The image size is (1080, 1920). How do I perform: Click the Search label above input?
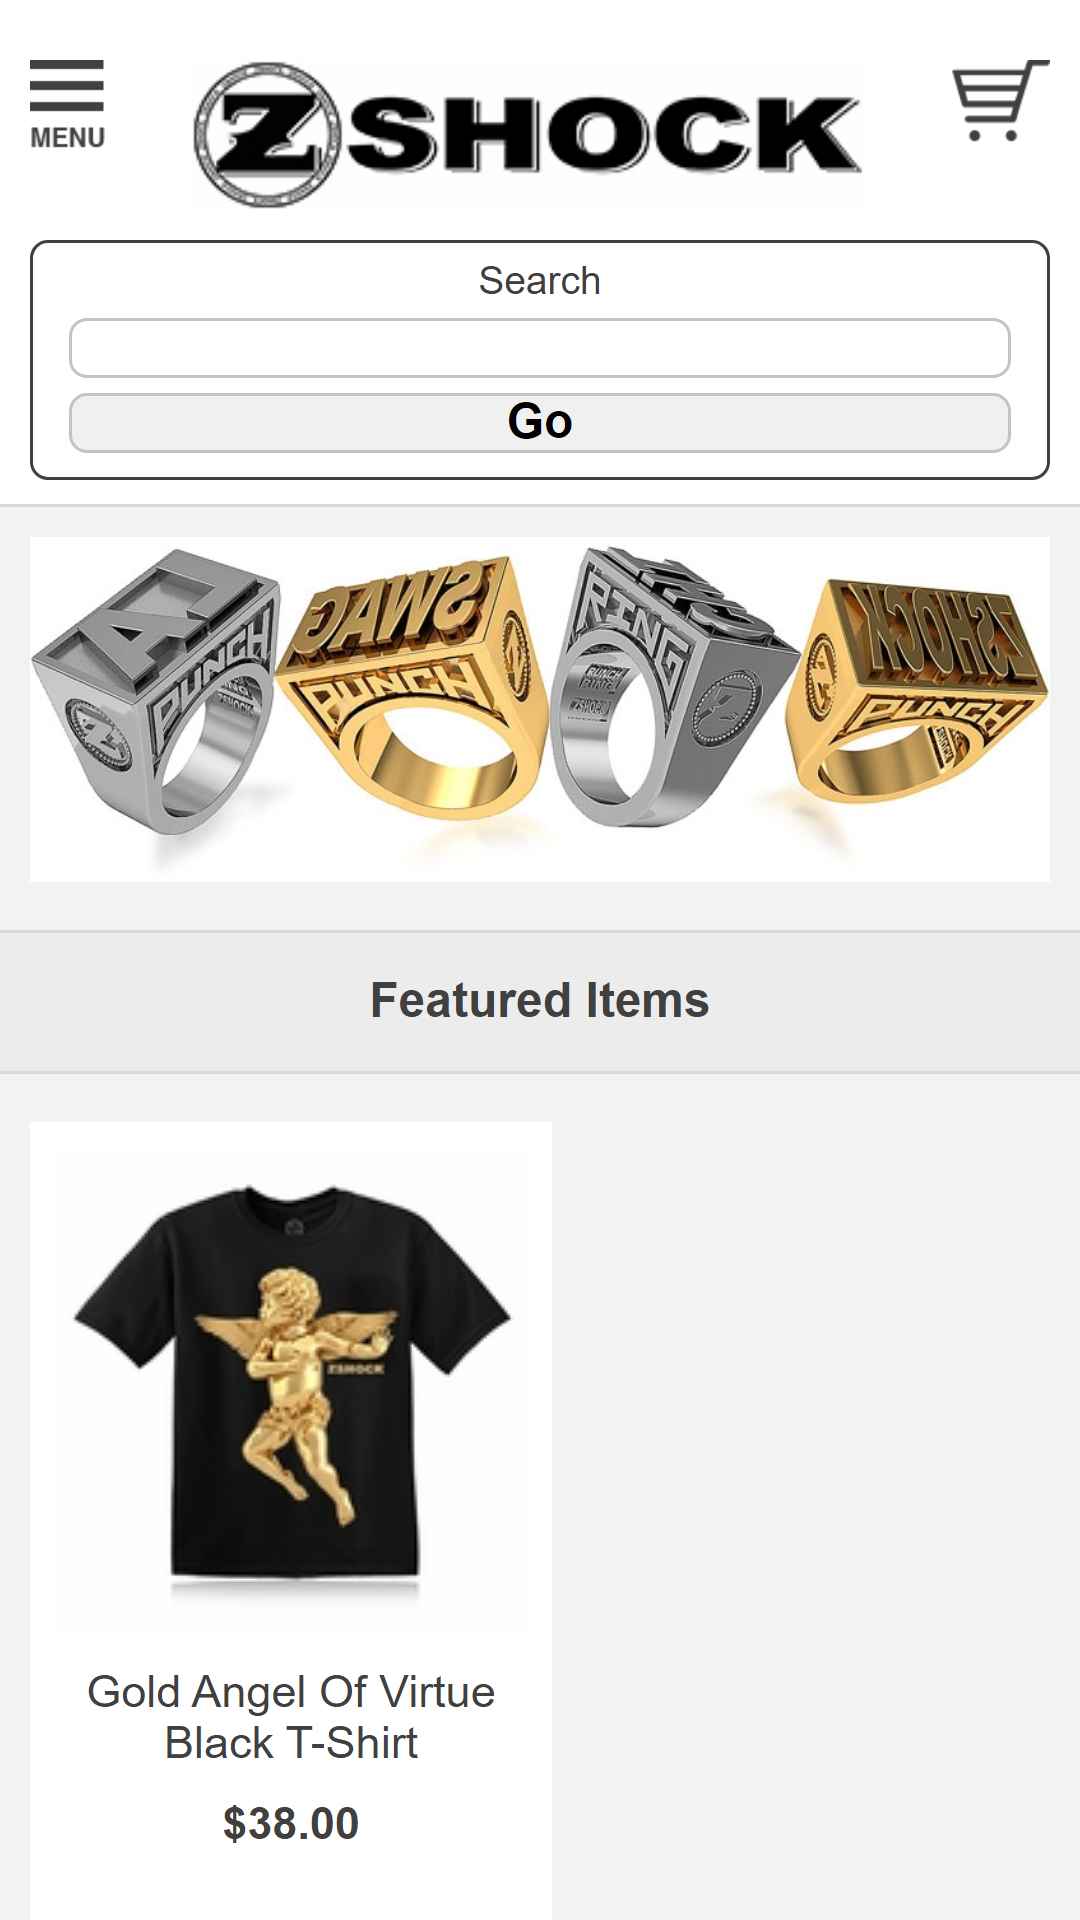pos(540,281)
